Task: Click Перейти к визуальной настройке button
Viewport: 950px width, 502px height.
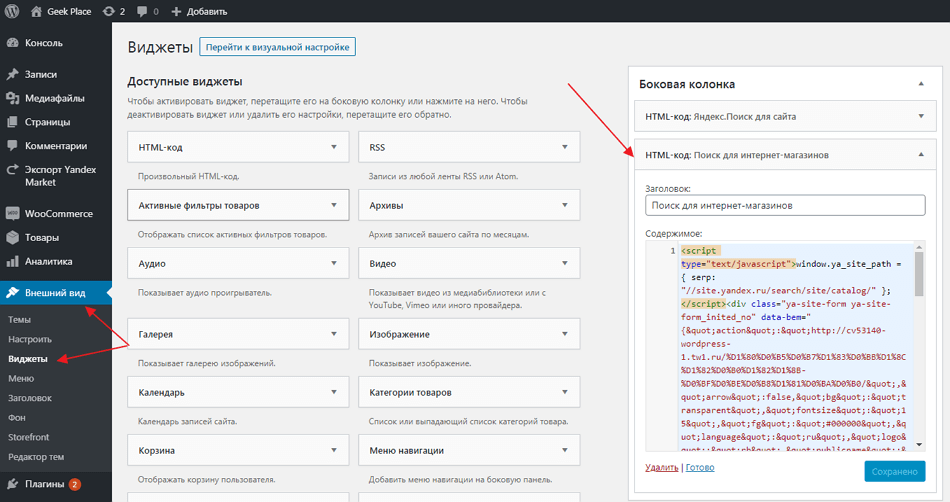Action: tap(277, 47)
